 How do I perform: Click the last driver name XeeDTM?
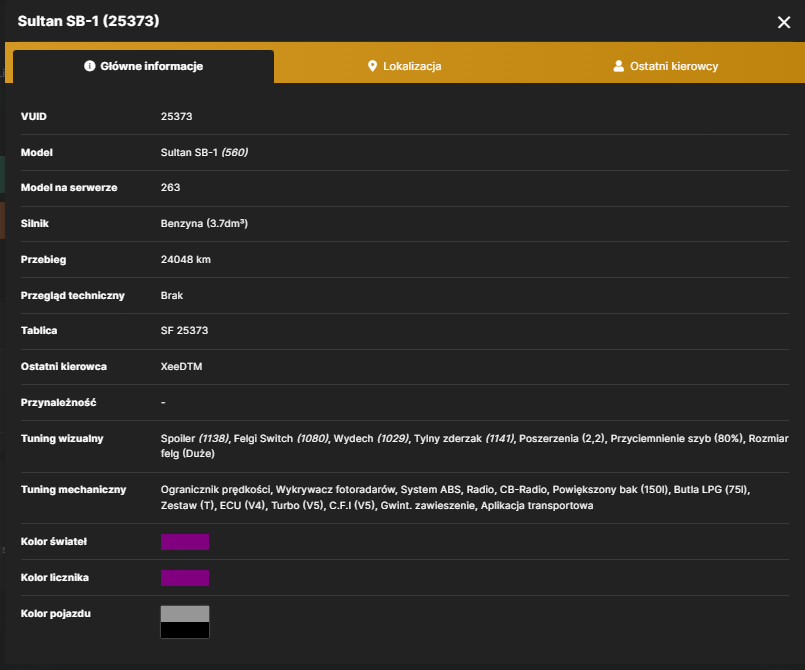(x=181, y=366)
